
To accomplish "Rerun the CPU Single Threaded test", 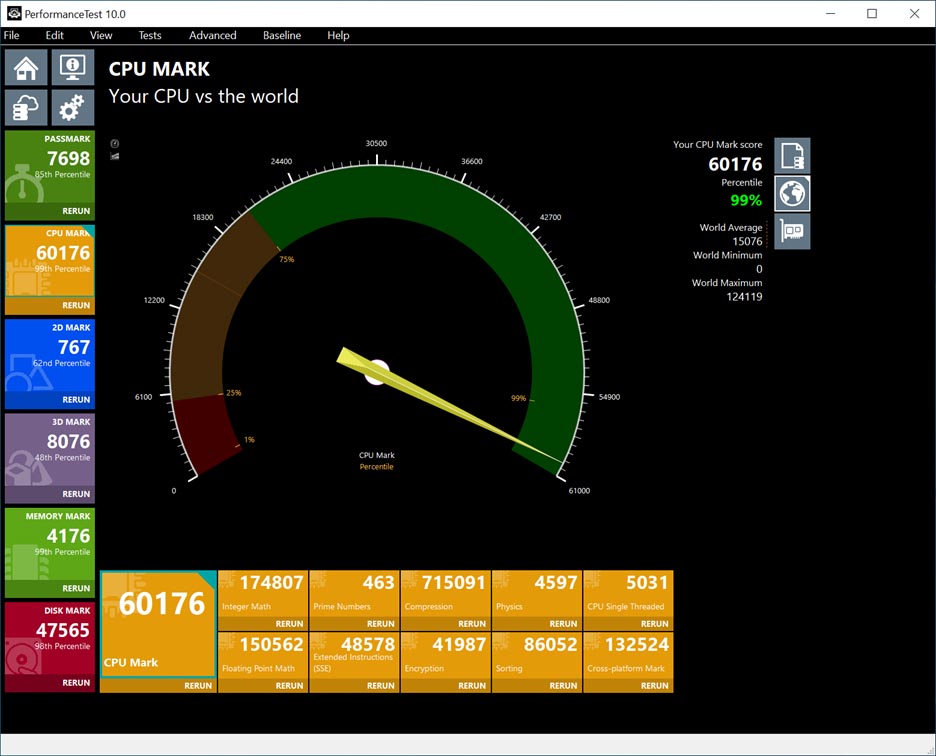I will click(654, 623).
